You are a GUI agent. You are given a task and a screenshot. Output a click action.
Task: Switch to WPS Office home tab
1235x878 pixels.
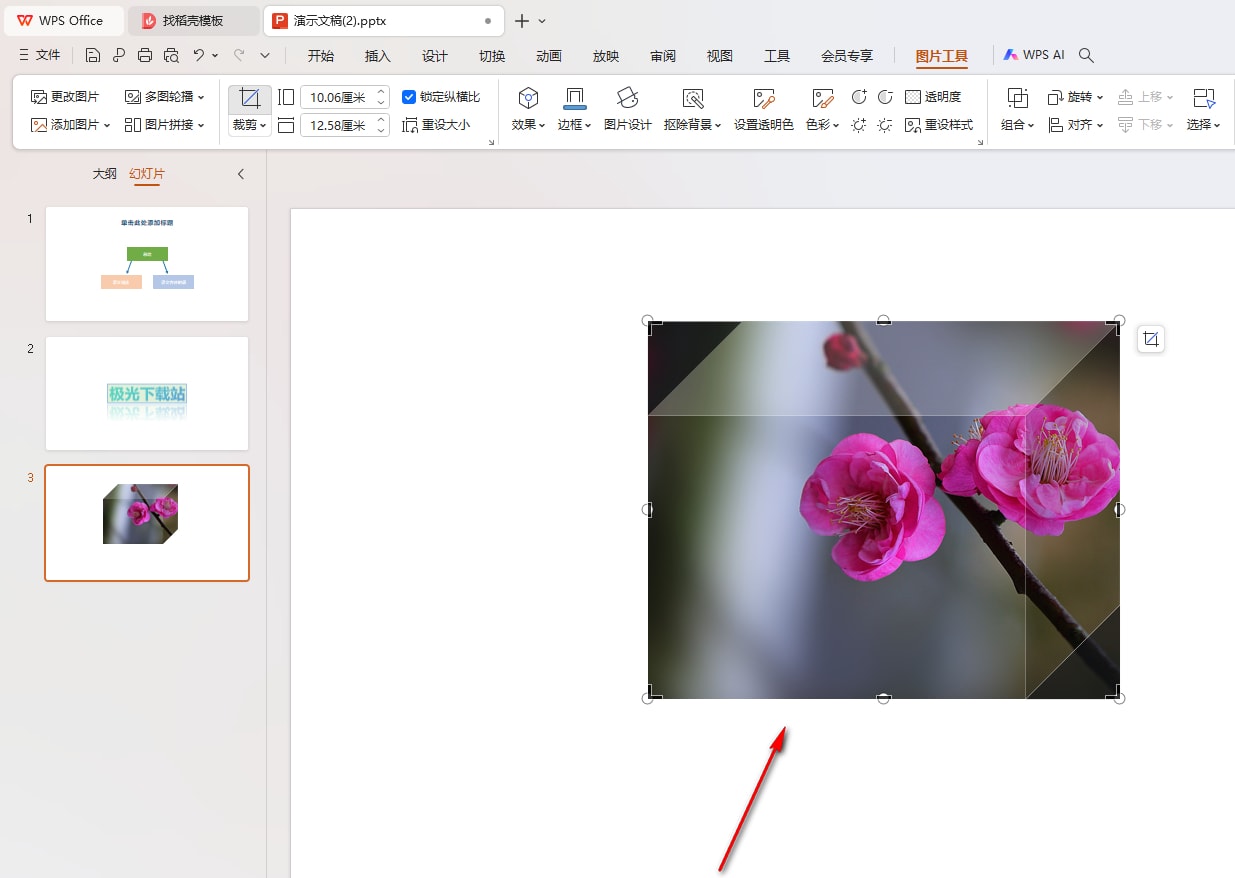pyautogui.click(x=62, y=21)
